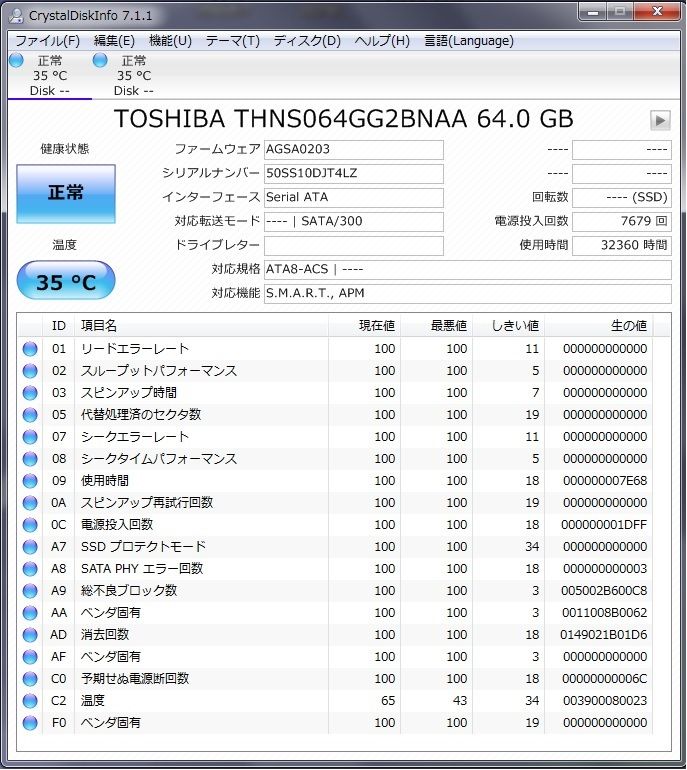Click status icon of row 02 スループットパフォーマンス

click(x=30, y=371)
